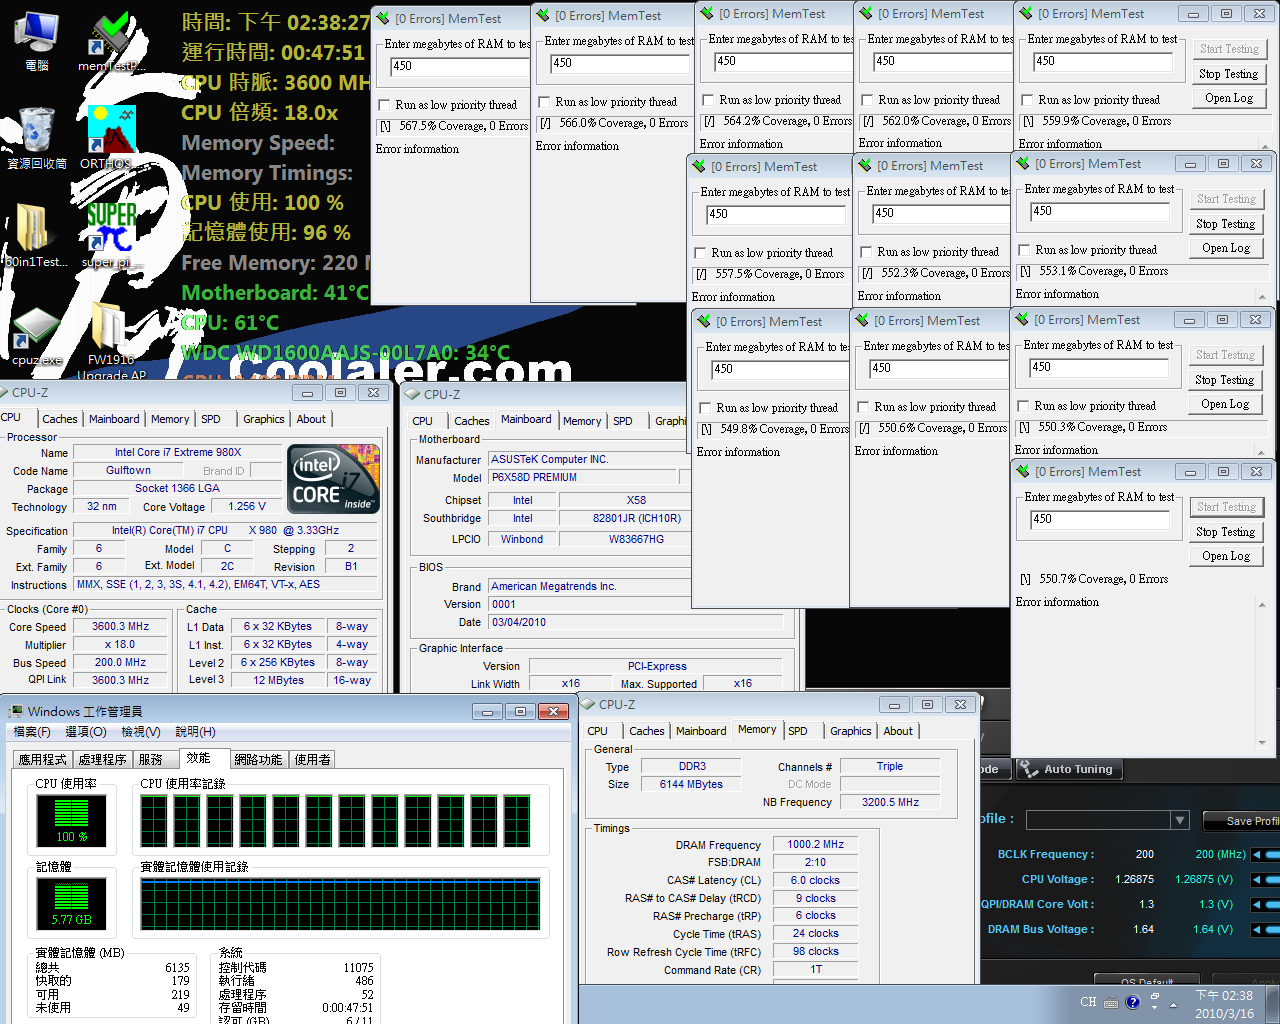The image size is (1280, 1024).
Task: Click the Save Profile button
Action: 1242,821
